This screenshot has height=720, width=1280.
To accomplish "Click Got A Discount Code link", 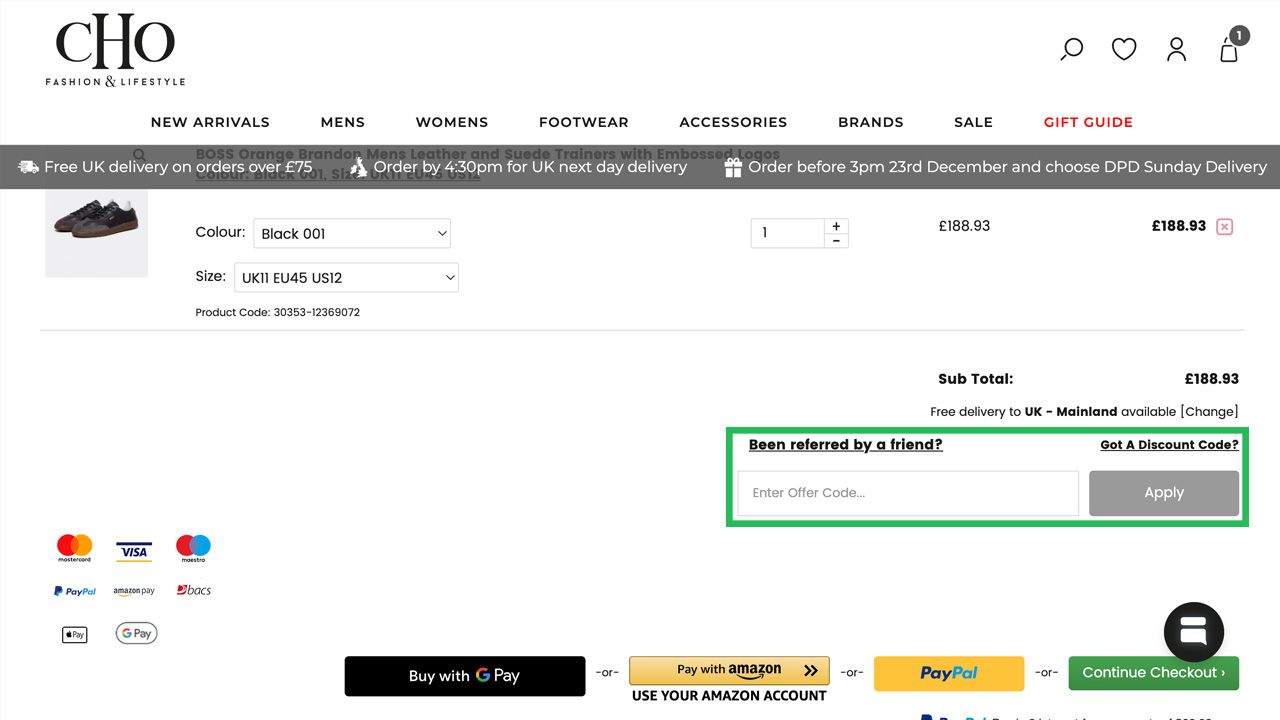I will pyautogui.click(x=1170, y=445).
